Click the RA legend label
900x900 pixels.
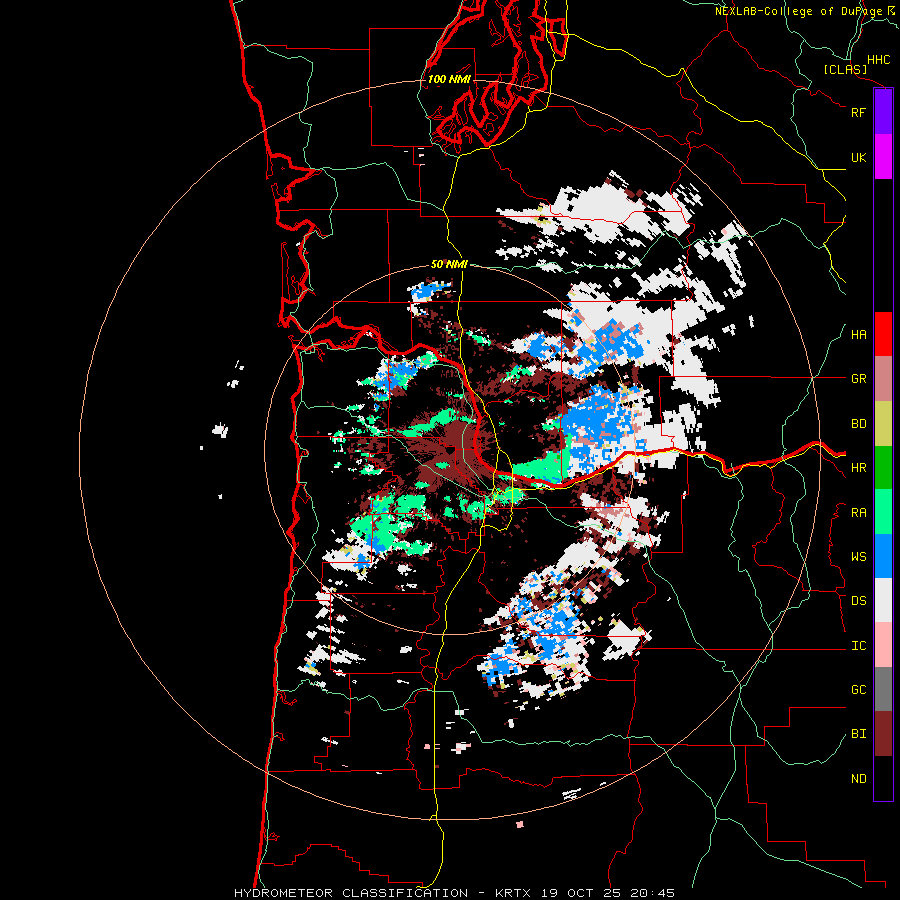pyautogui.click(x=858, y=513)
